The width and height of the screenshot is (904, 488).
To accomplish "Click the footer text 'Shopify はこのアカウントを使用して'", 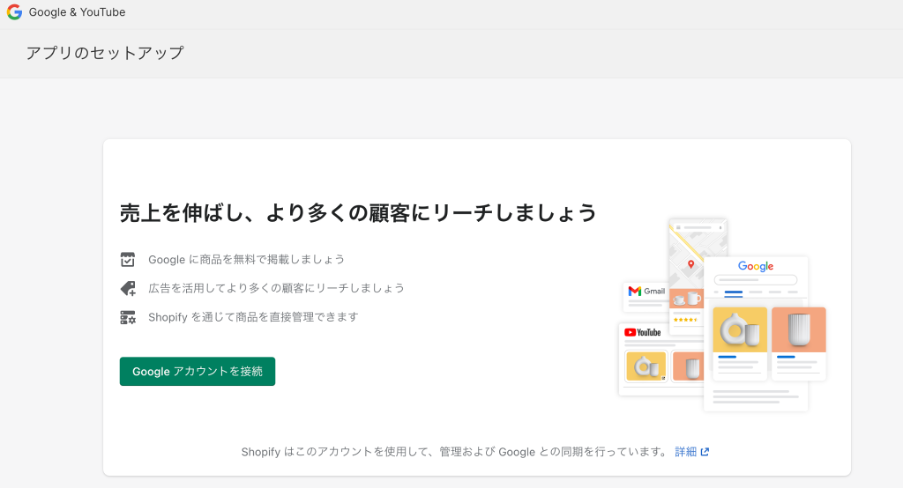I will 336,452.
